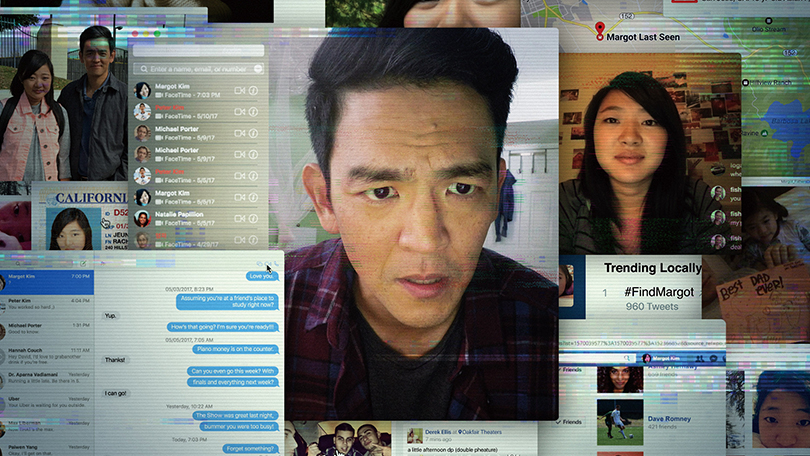Add contact plus icon in FaceTime search field
Screen dimensions: 810x456
tap(258, 69)
